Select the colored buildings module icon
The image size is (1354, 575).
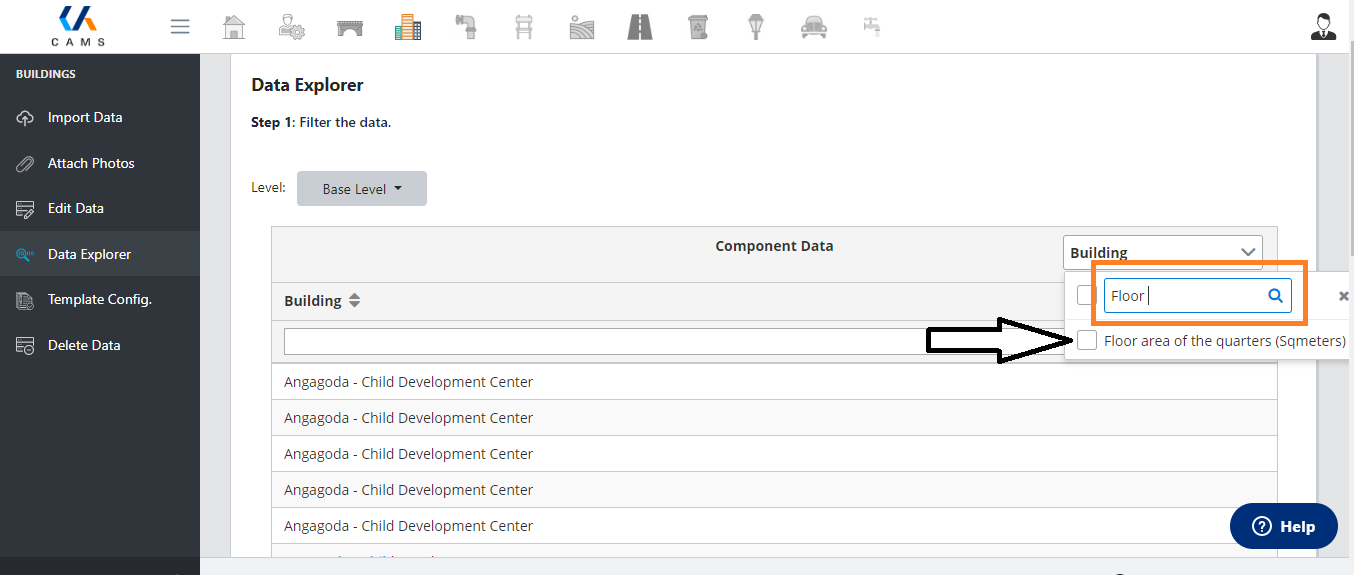click(x=408, y=27)
